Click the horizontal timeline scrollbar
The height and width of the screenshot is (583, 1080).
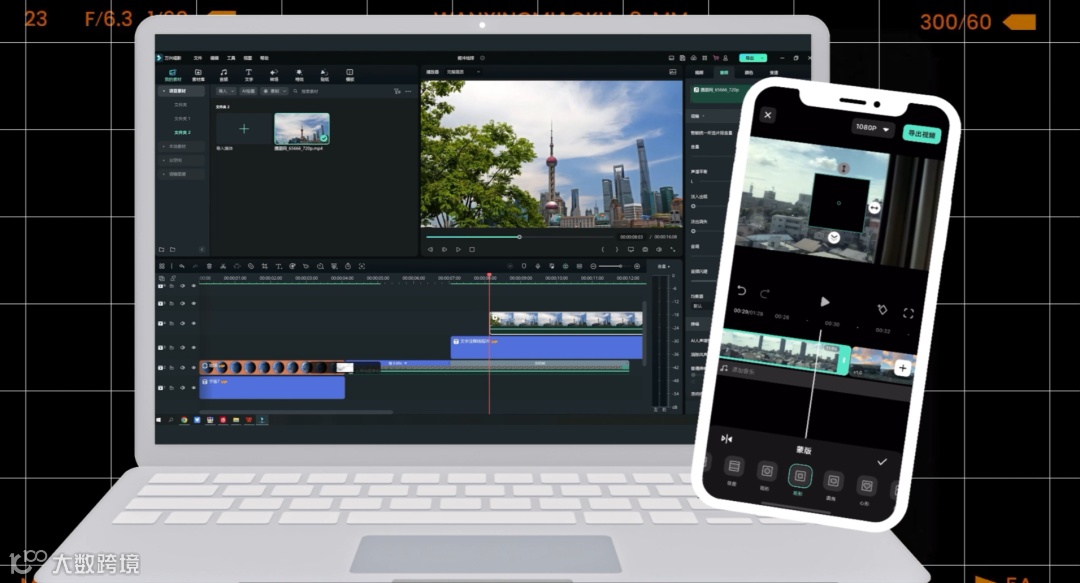296,412
